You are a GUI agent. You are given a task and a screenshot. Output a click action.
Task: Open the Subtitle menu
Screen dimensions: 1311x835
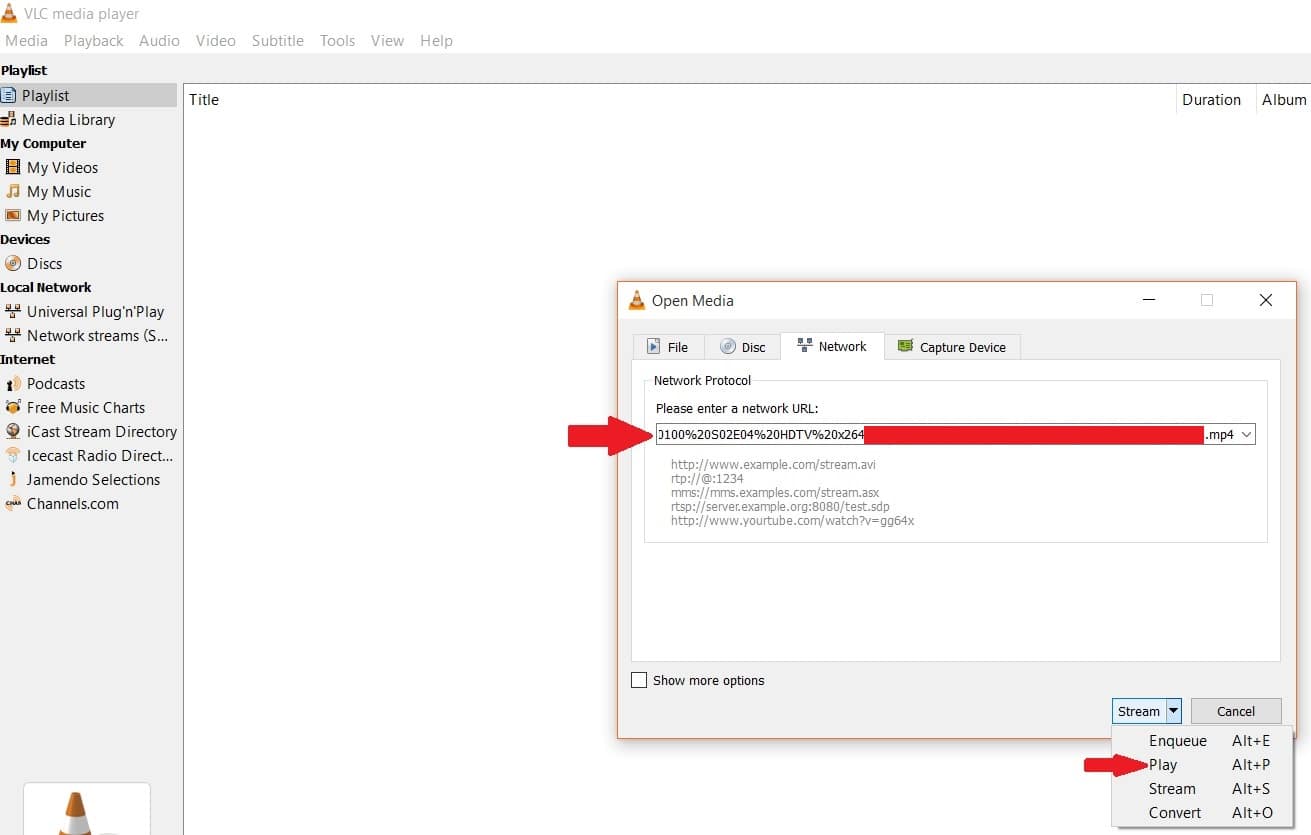click(x=278, y=41)
